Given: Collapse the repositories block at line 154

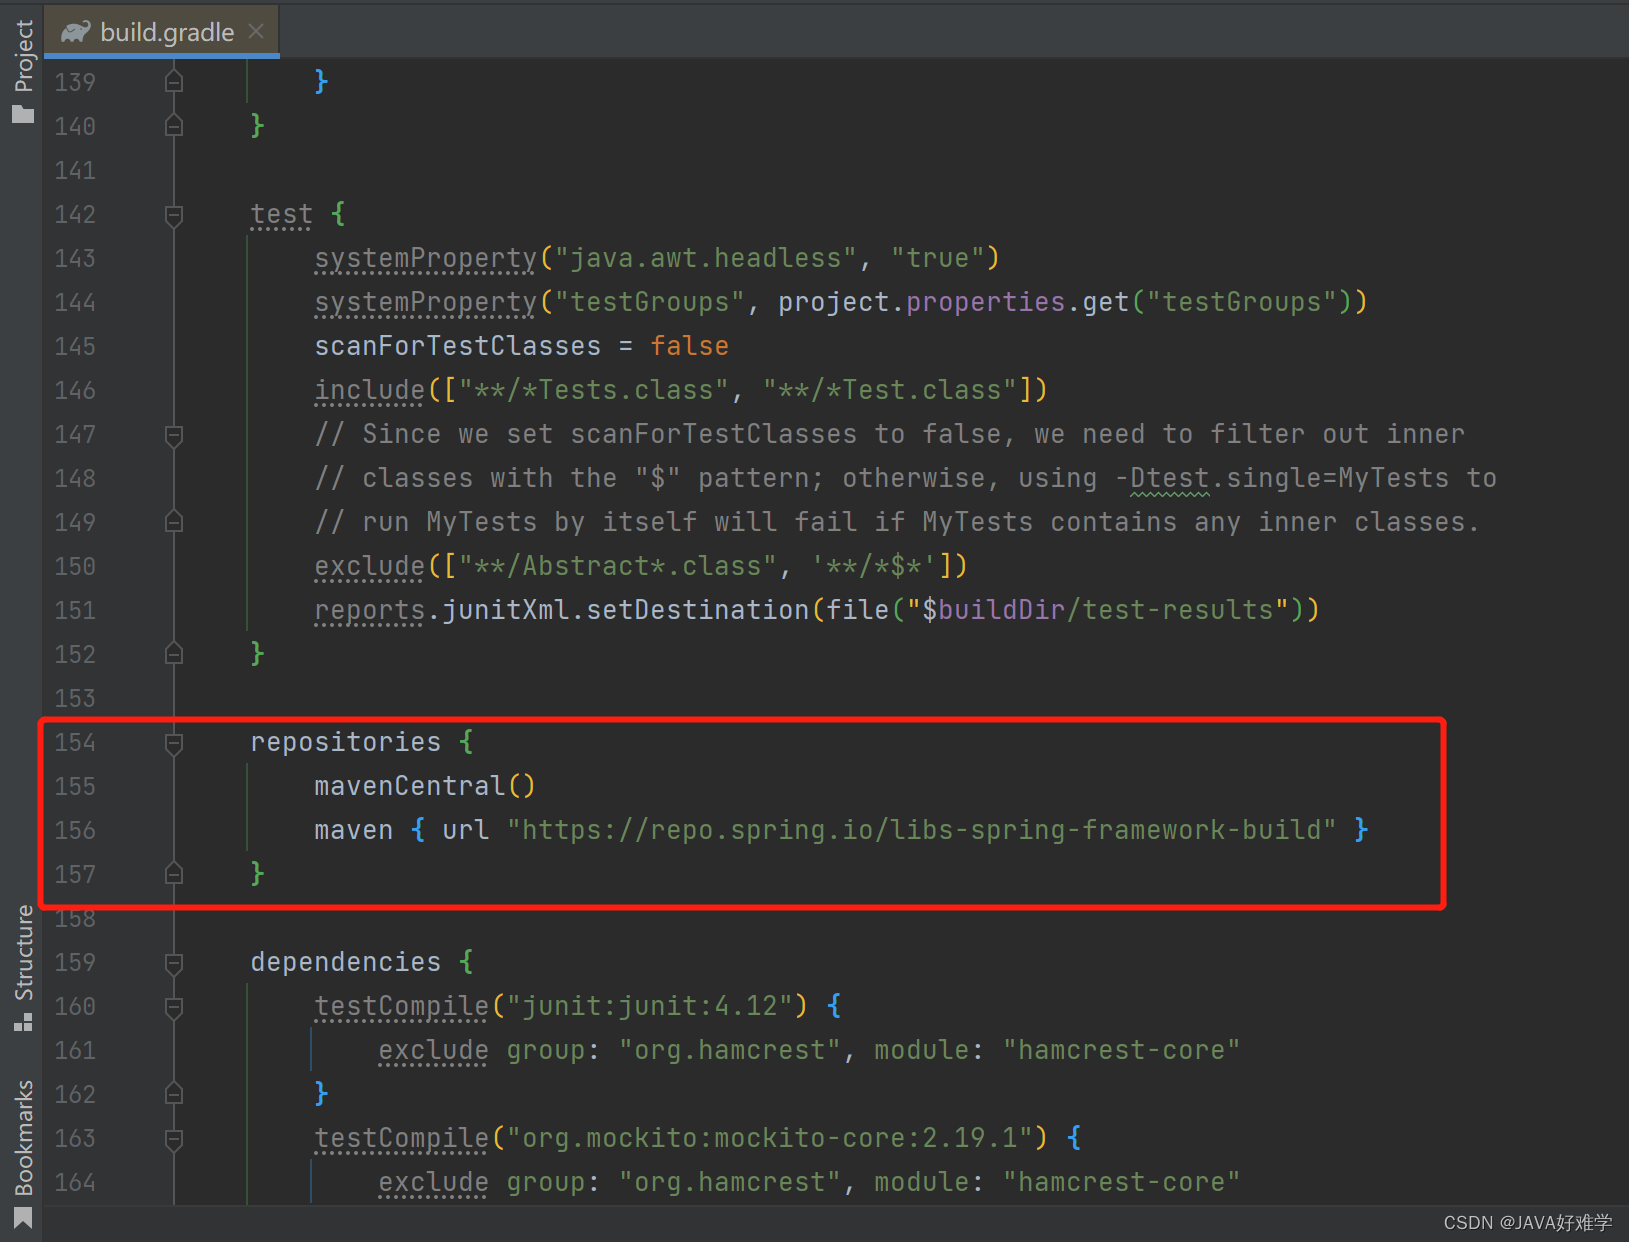Looking at the screenshot, I should coord(174,743).
